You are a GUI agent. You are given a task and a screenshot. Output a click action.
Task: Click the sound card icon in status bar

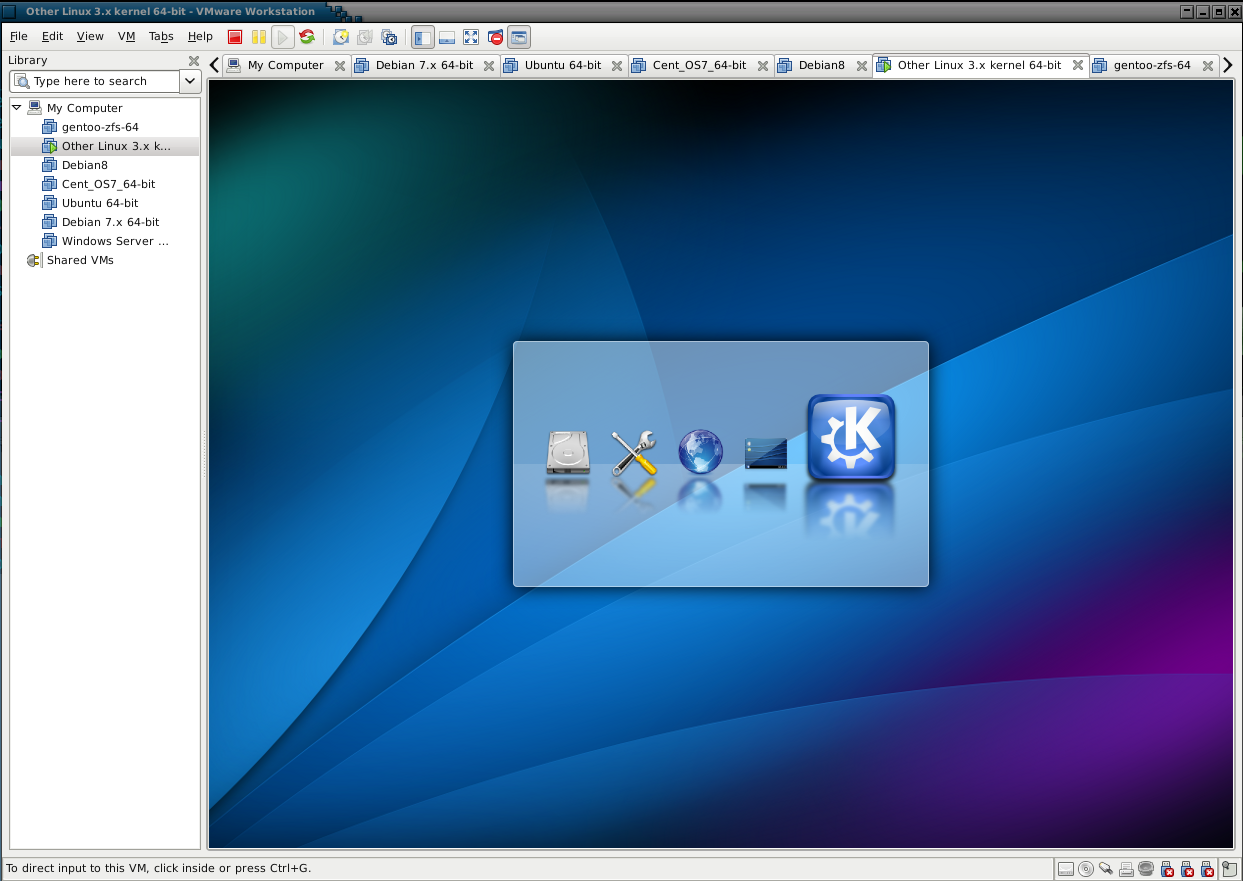coord(1146,869)
